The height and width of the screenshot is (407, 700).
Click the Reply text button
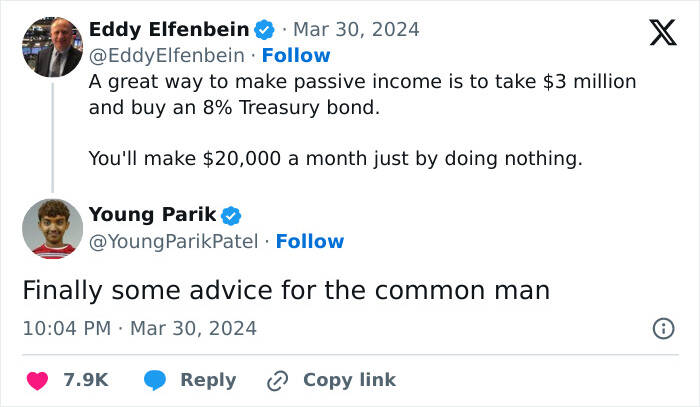[208, 380]
